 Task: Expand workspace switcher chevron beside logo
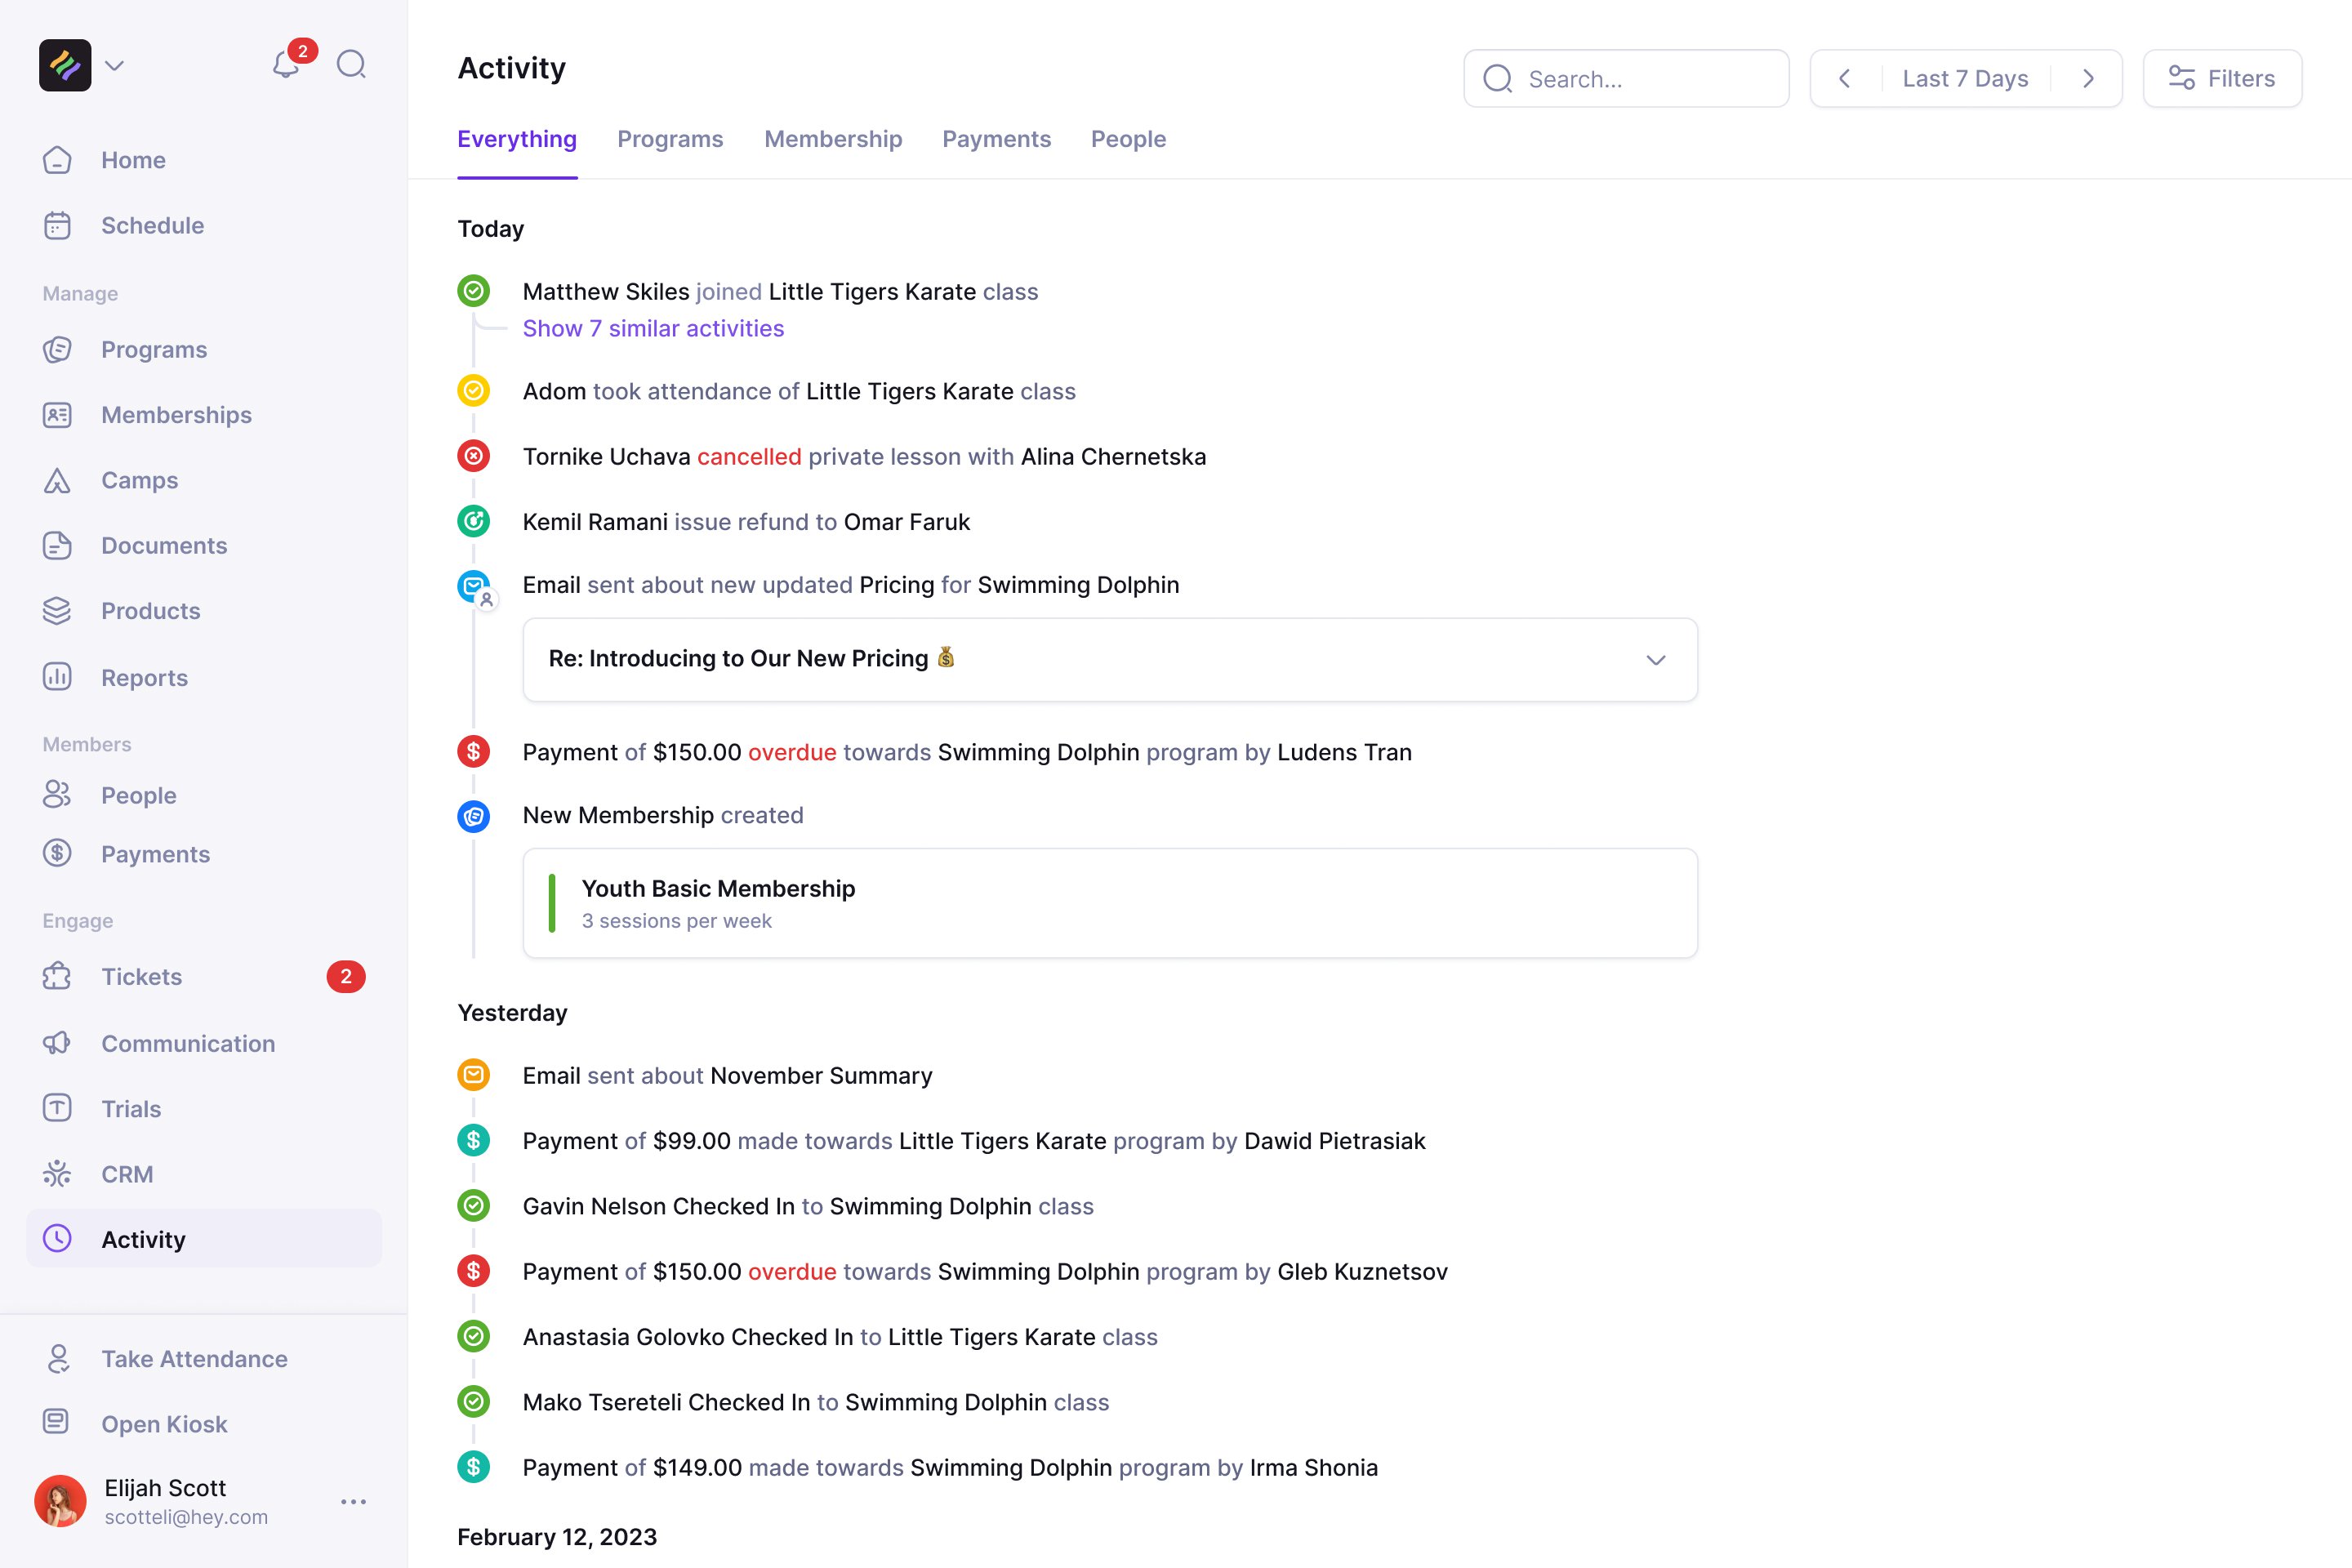point(115,66)
